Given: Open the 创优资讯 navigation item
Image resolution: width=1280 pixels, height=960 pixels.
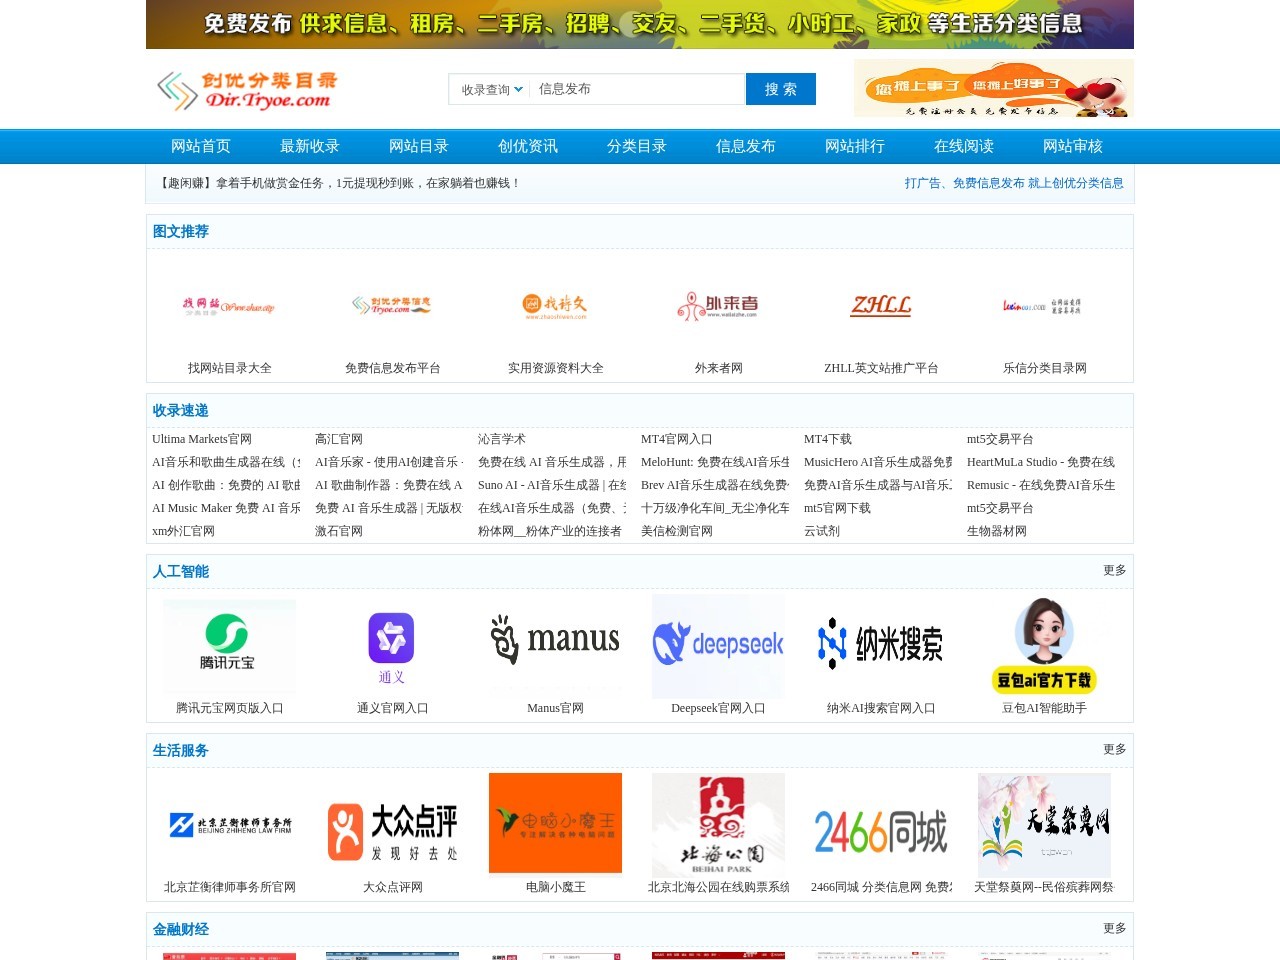Looking at the screenshot, I should pos(528,146).
